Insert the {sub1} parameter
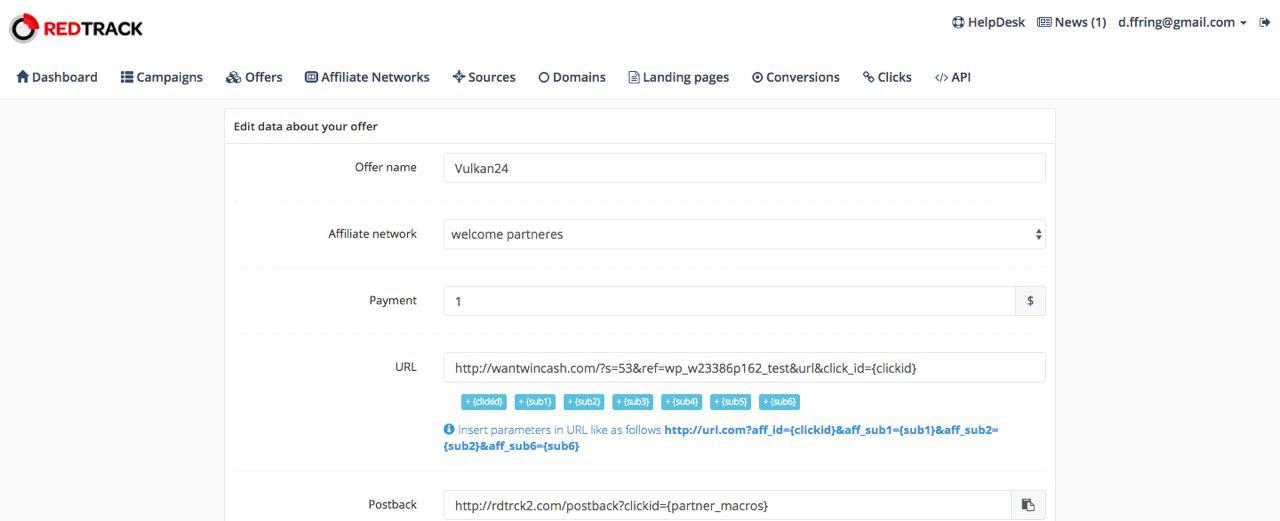The width and height of the screenshot is (1280, 521). click(535, 402)
